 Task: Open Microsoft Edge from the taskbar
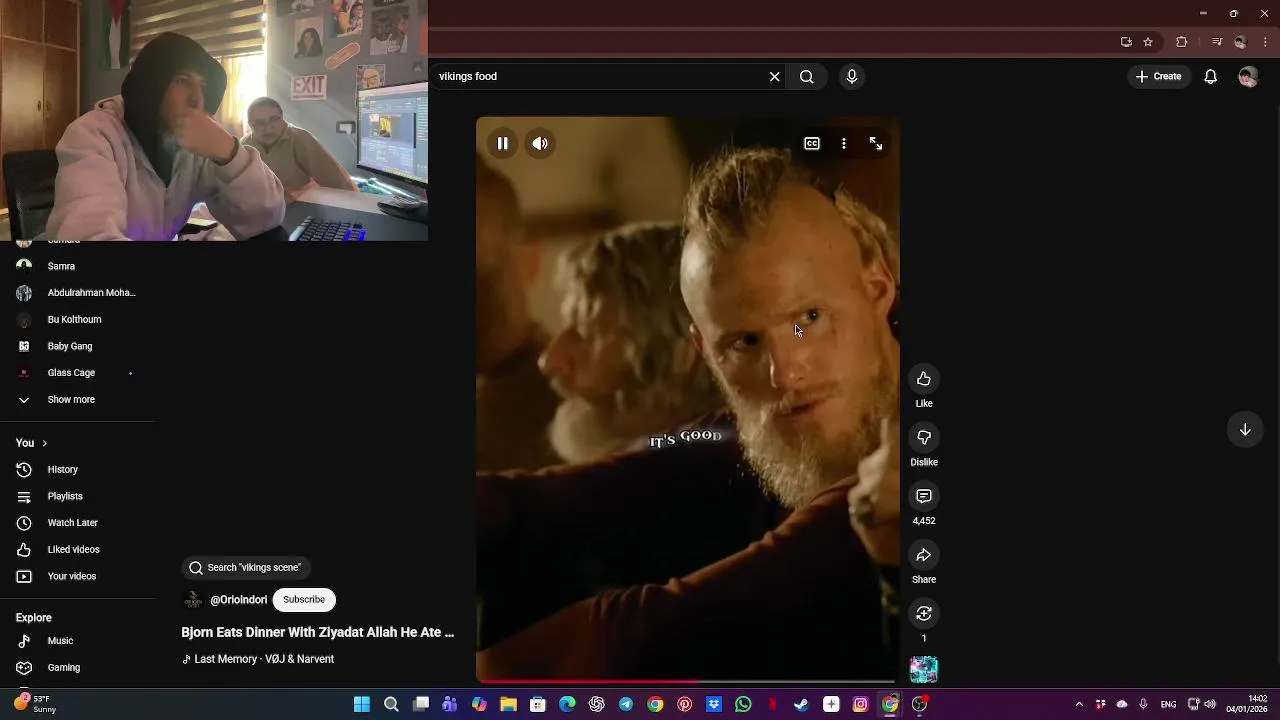567,704
